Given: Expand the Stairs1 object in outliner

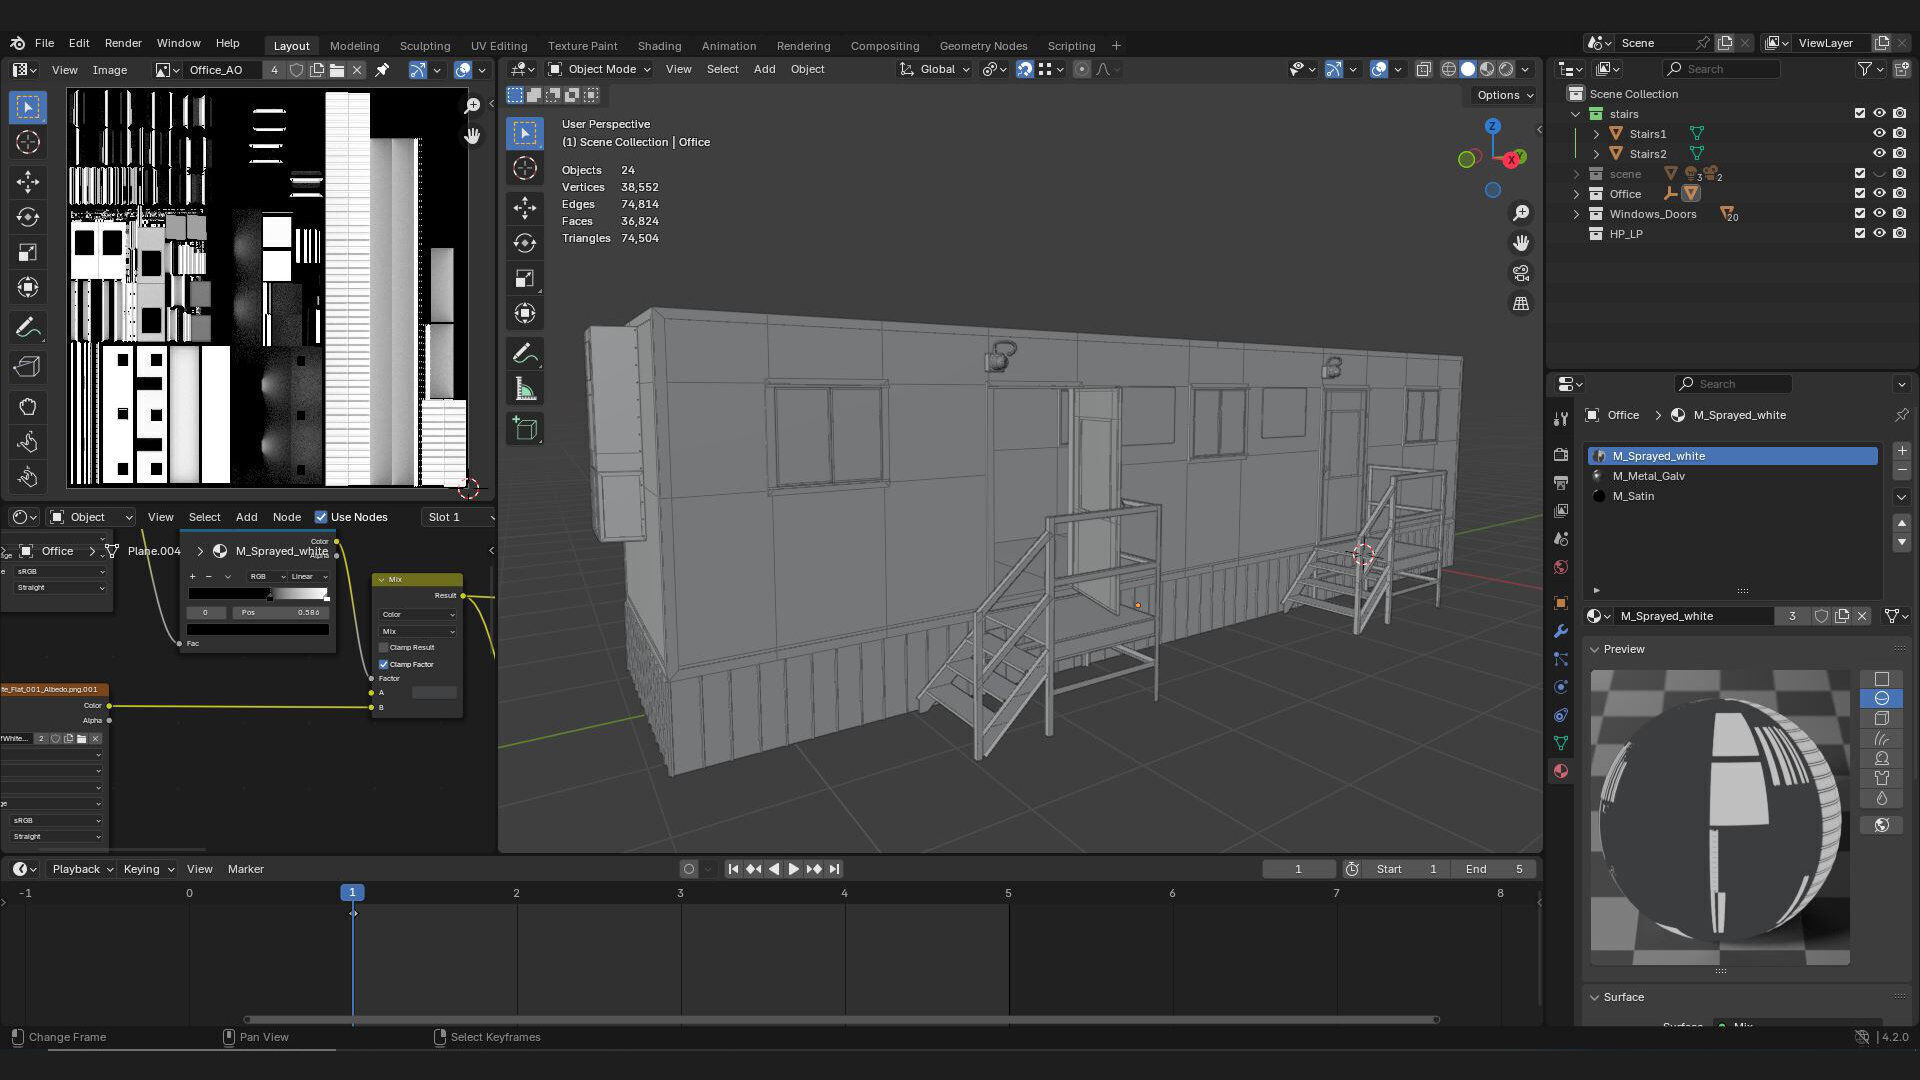Looking at the screenshot, I should coord(1596,134).
